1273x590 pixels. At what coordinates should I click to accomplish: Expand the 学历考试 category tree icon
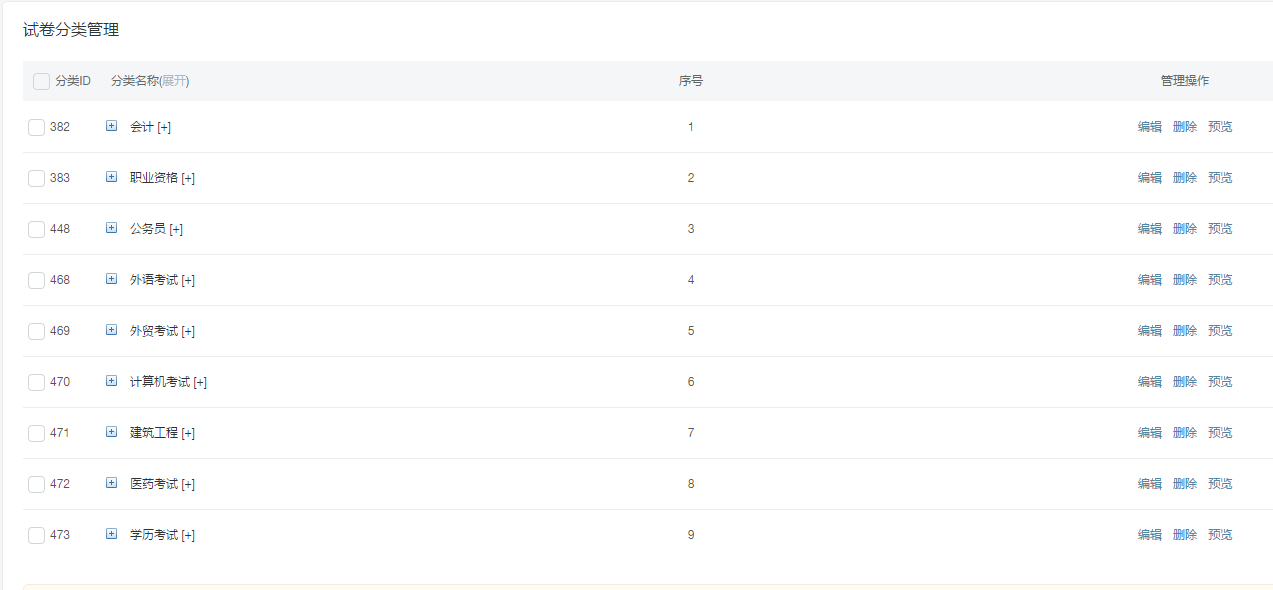click(x=111, y=534)
